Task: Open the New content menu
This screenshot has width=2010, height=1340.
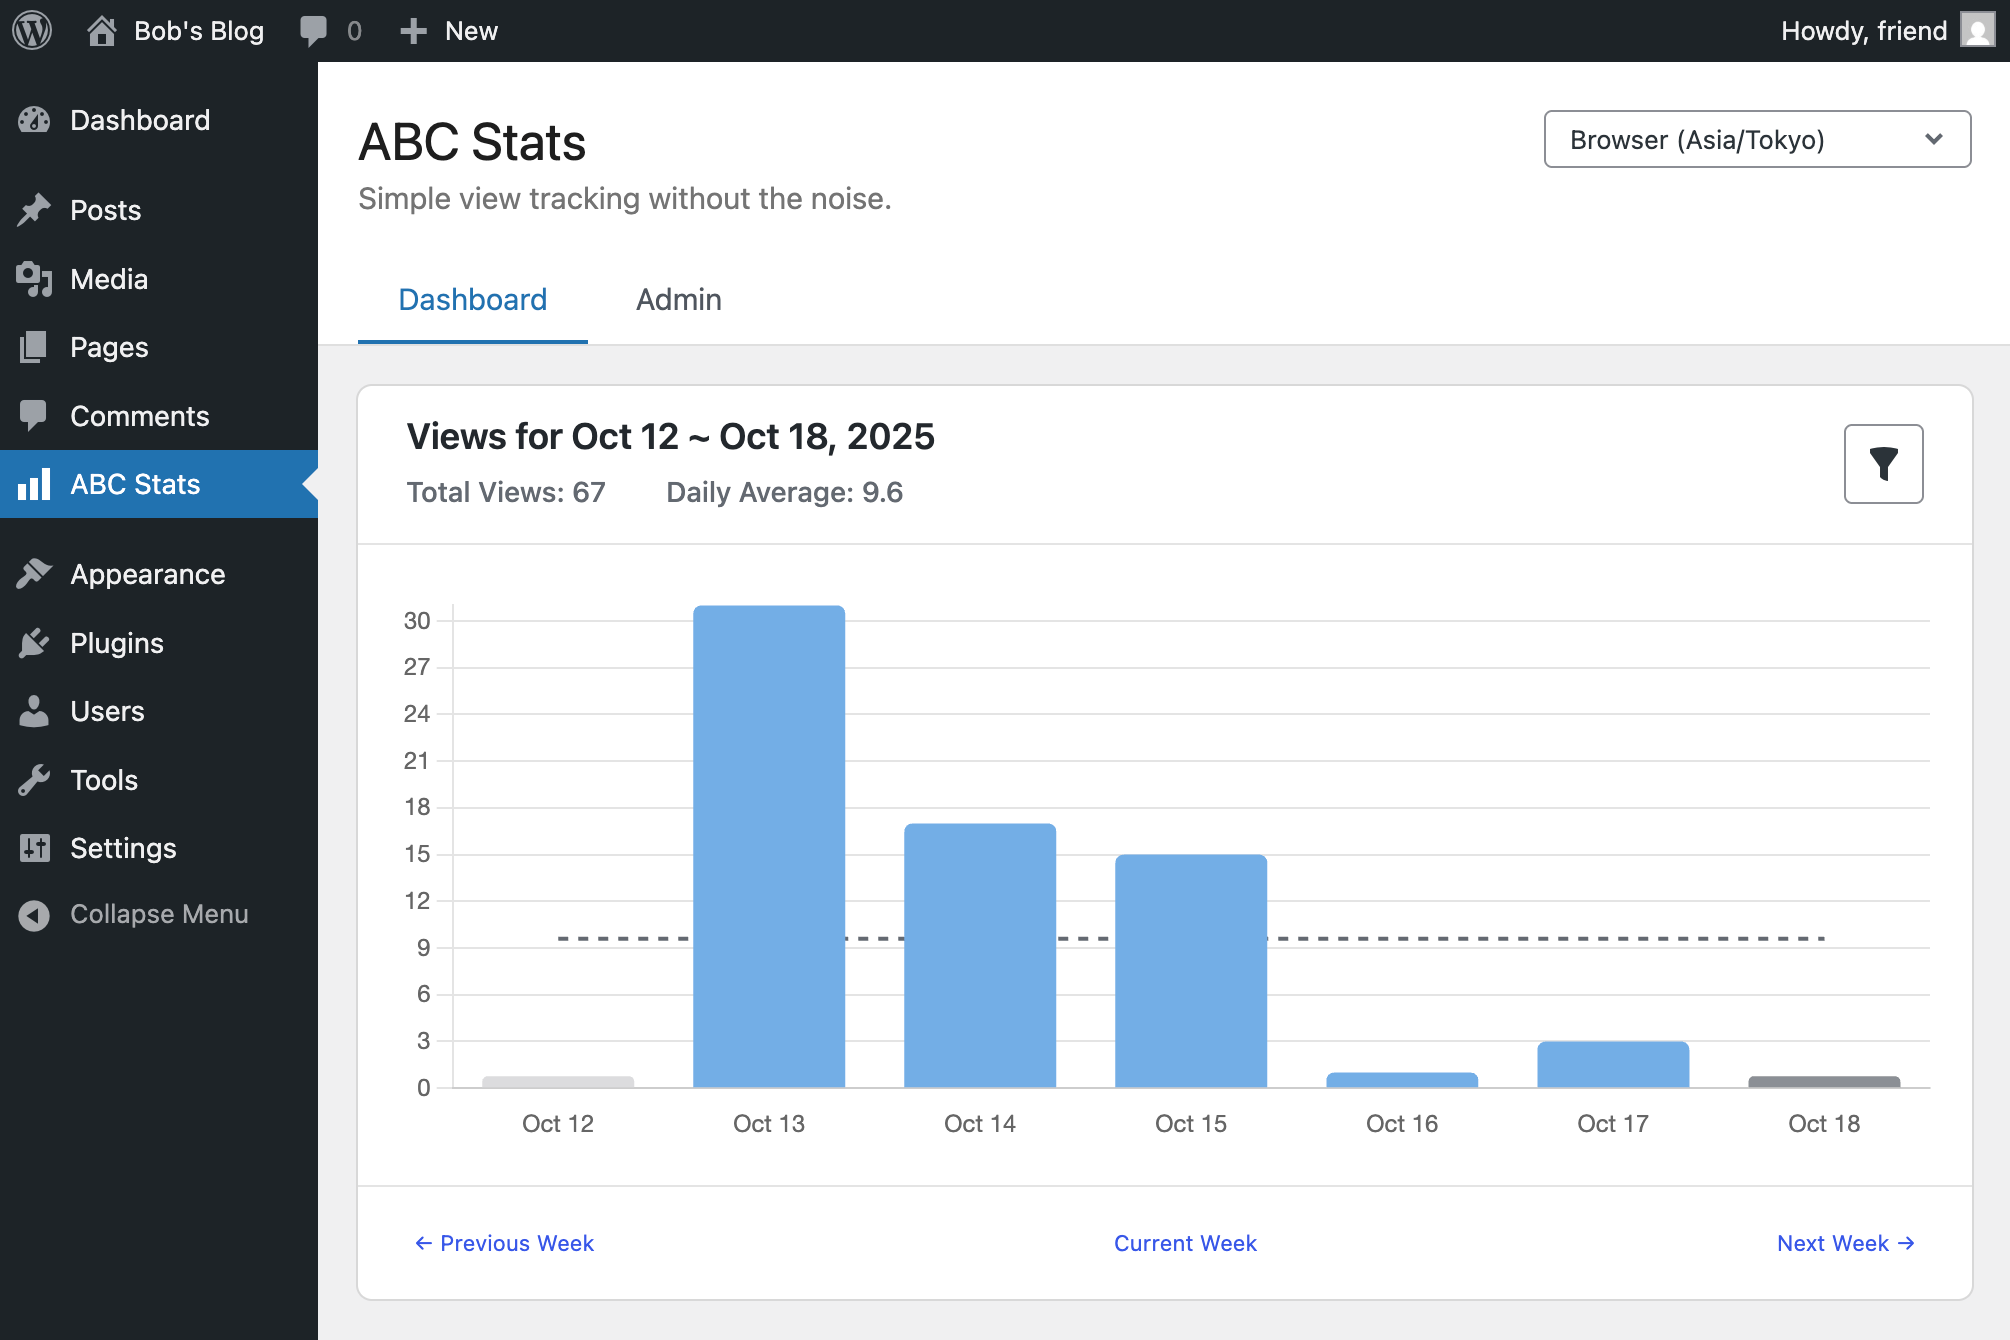Action: [448, 30]
